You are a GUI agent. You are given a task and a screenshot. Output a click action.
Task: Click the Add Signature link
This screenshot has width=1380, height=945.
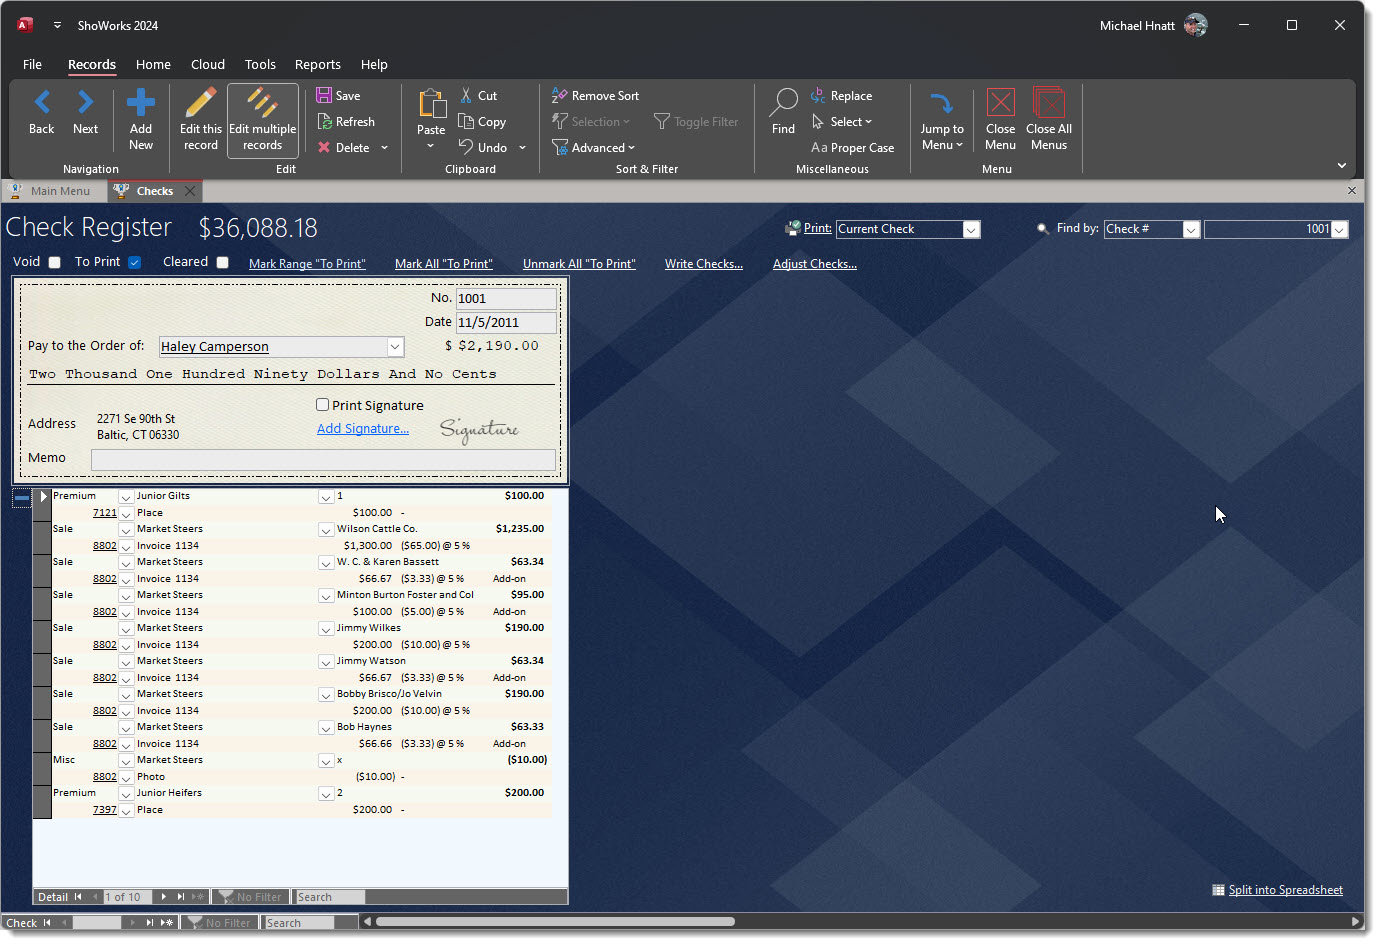[362, 429]
